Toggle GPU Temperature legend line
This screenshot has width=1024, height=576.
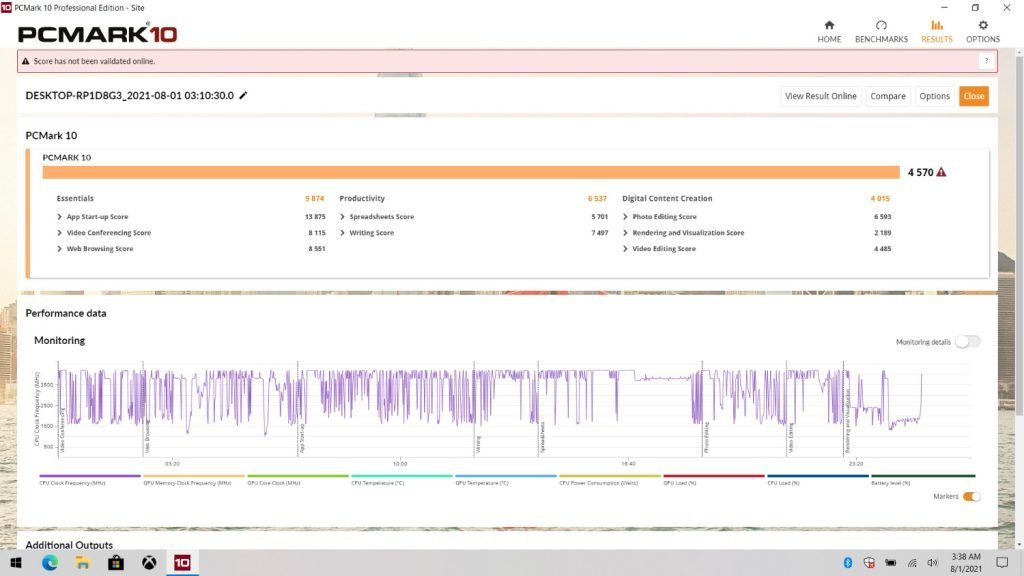(x=505, y=476)
